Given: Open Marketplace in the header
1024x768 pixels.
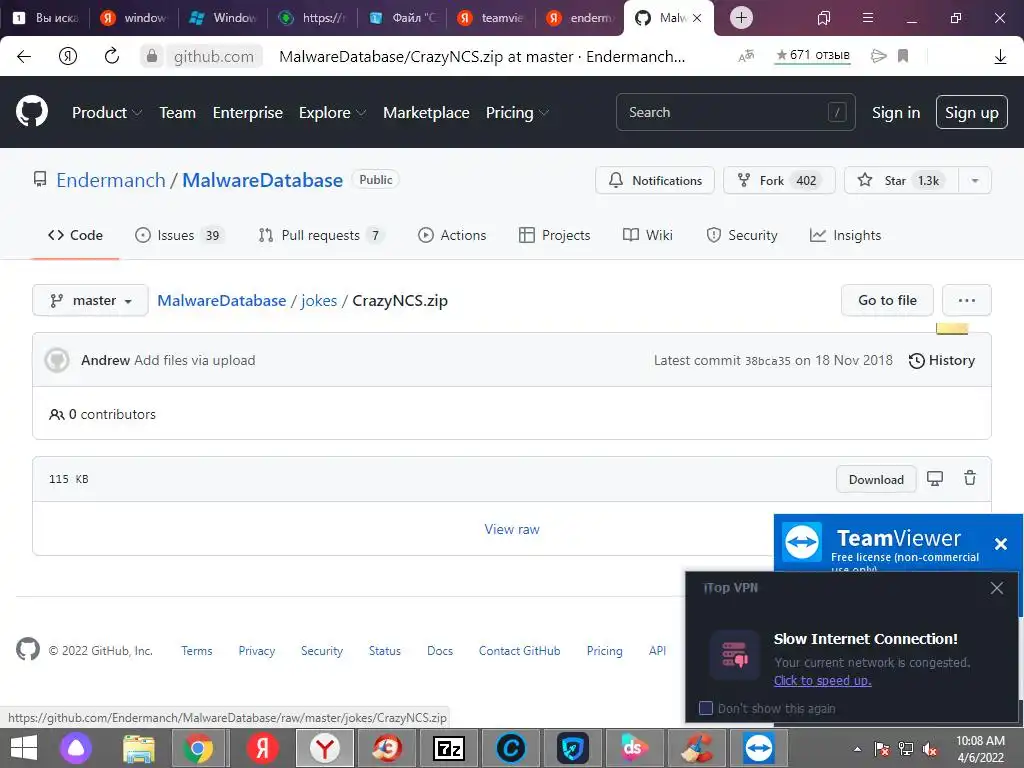Looking at the screenshot, I should point(426,112).
